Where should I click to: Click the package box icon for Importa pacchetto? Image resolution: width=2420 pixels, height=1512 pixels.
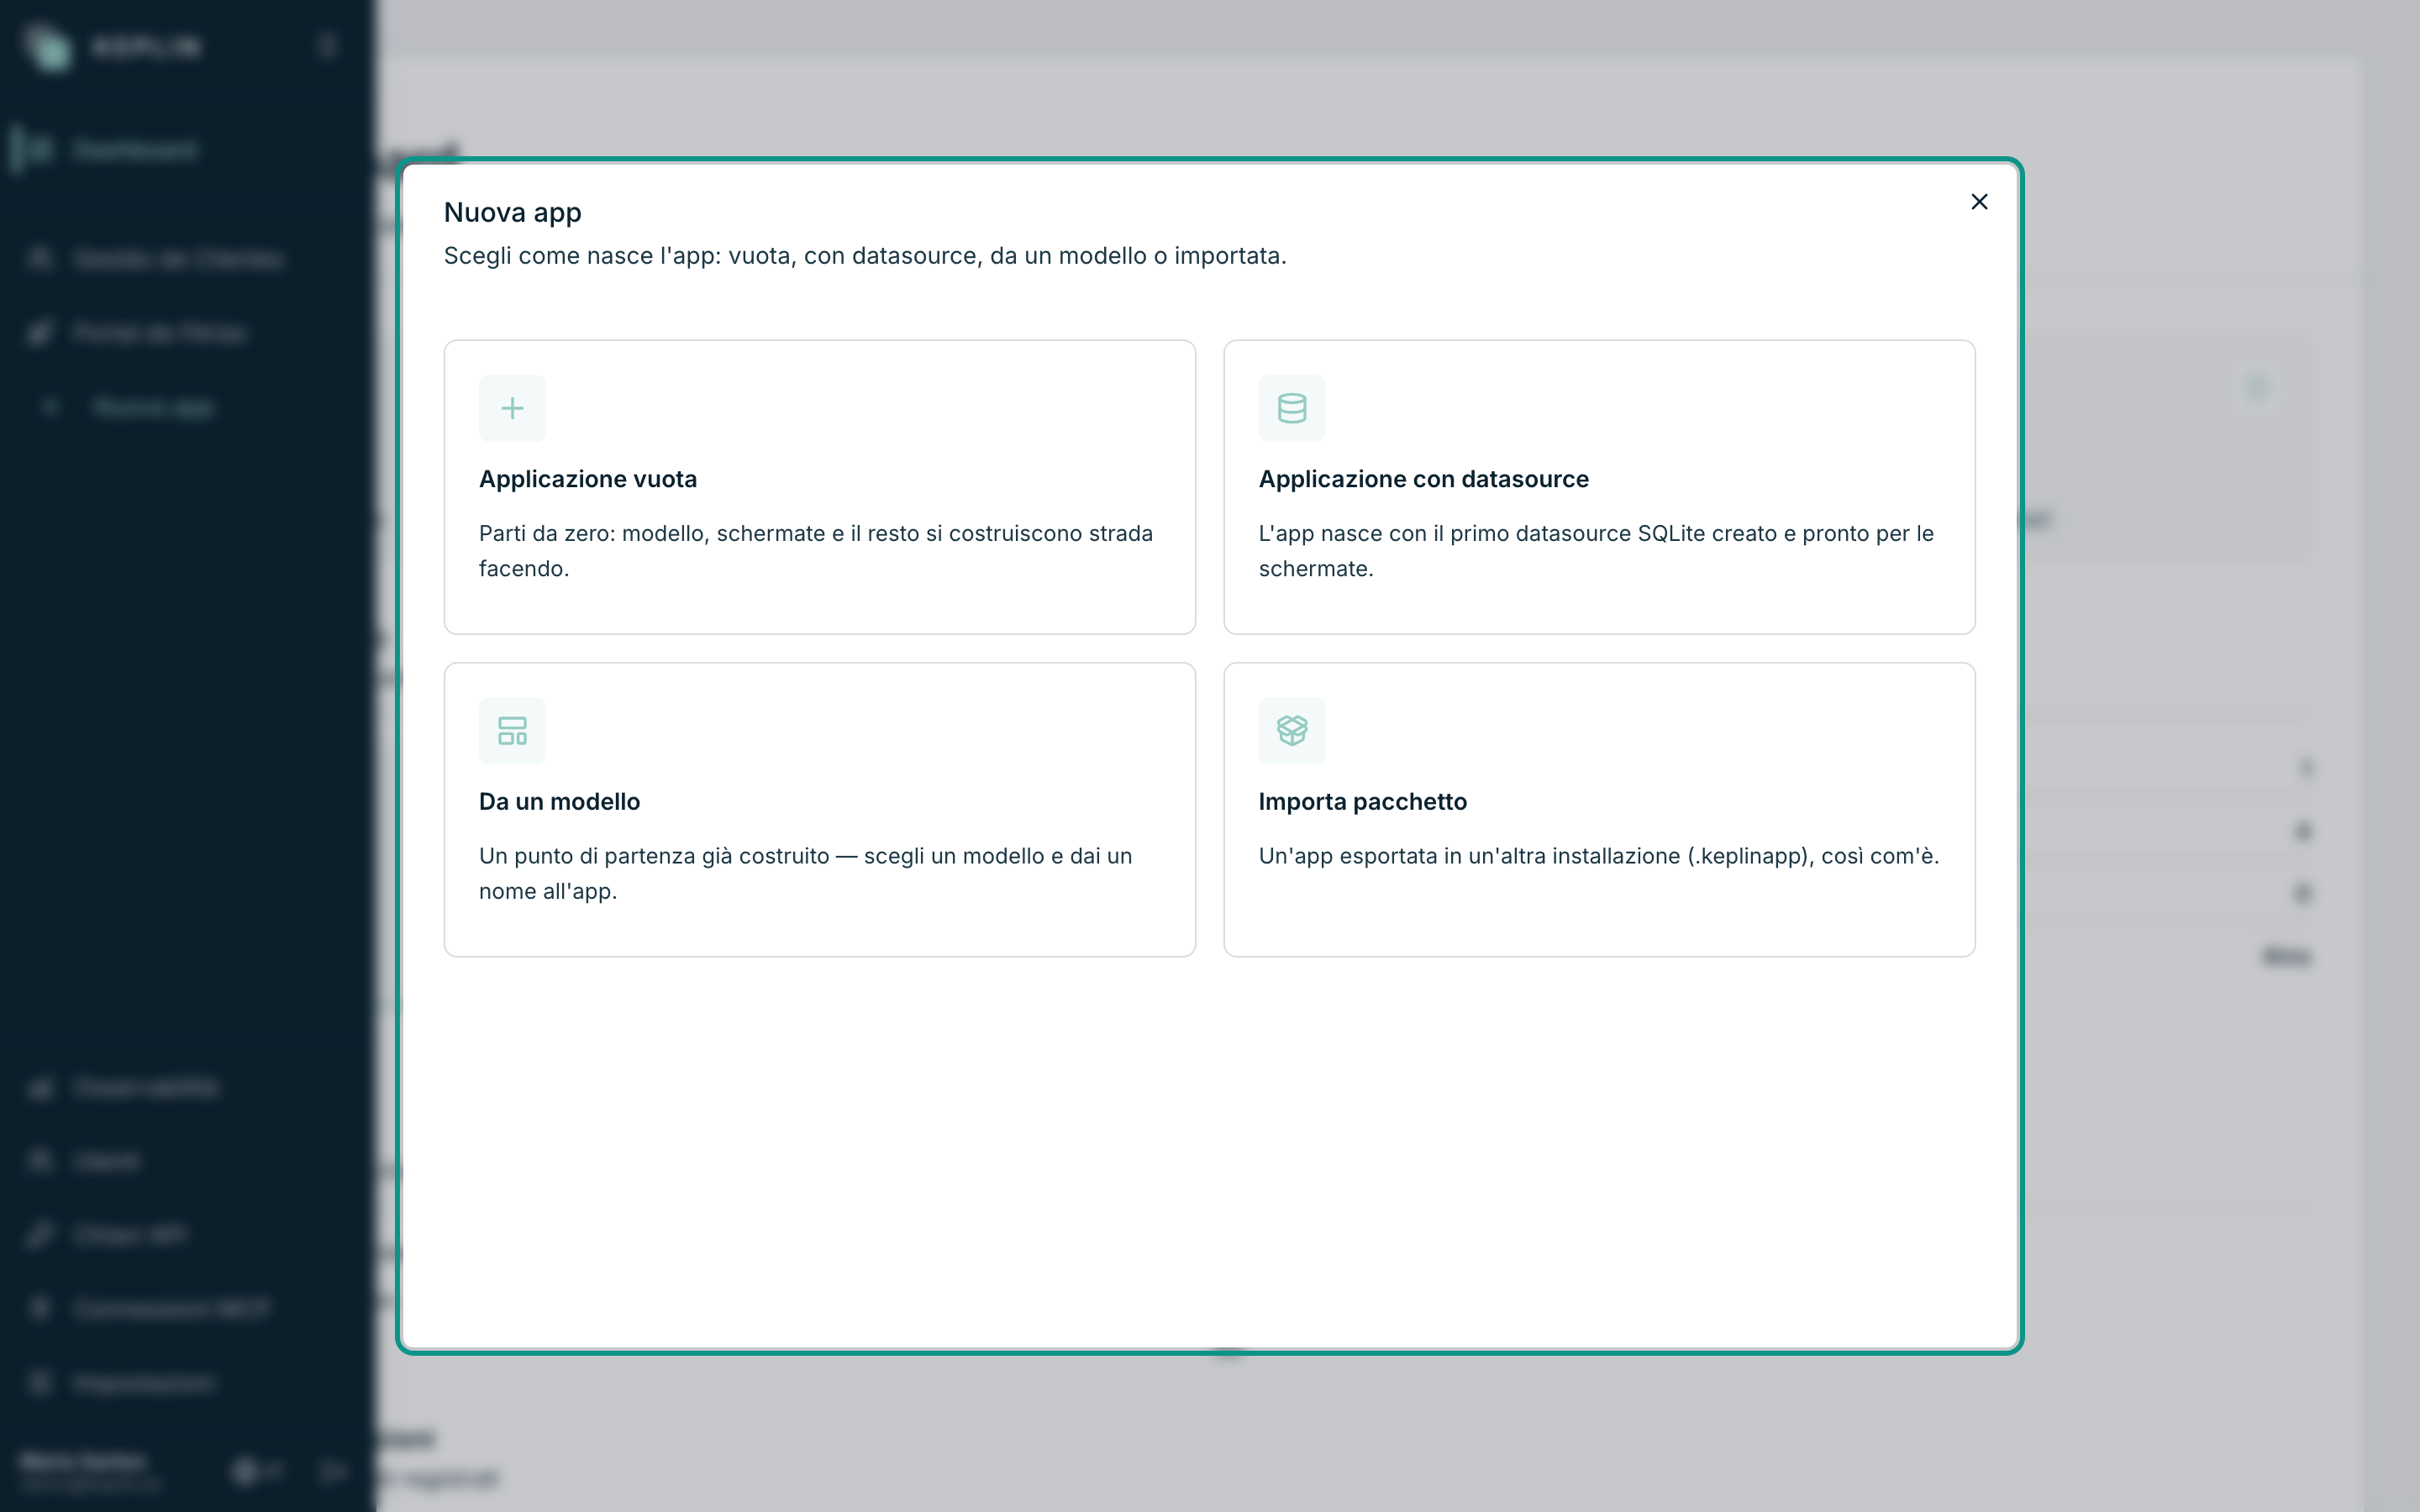[1292, 731]
